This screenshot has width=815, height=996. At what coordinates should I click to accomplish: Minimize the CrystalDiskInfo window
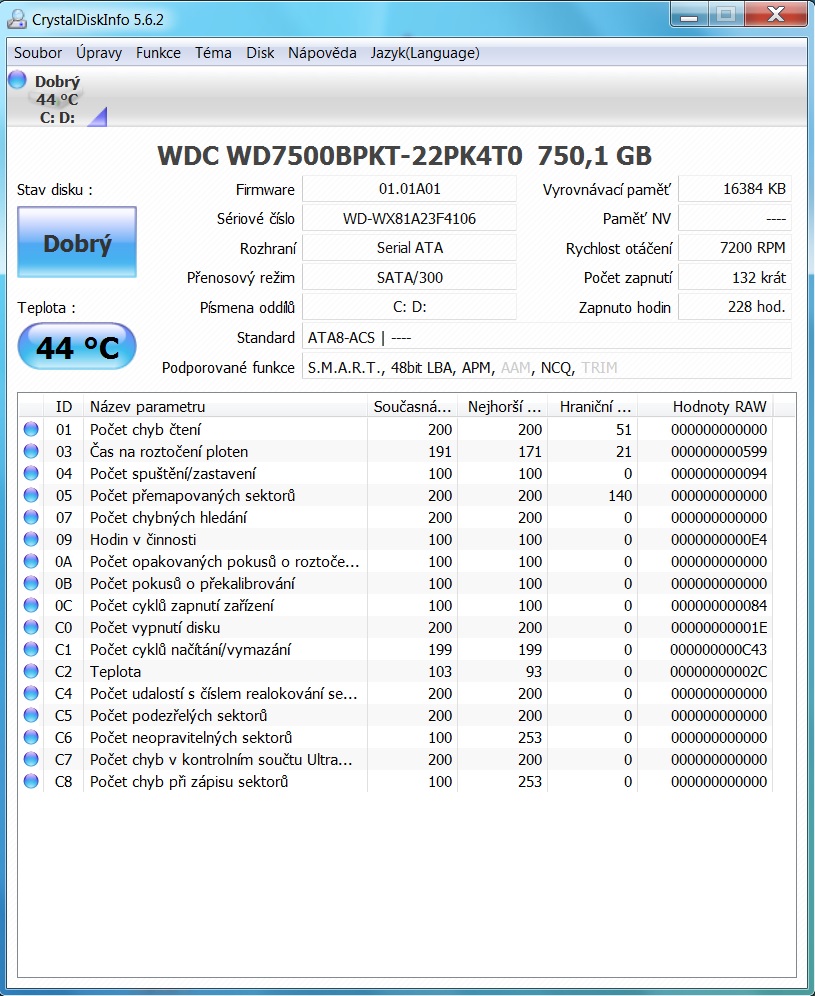pyautogui.click(x=689, y=15)
